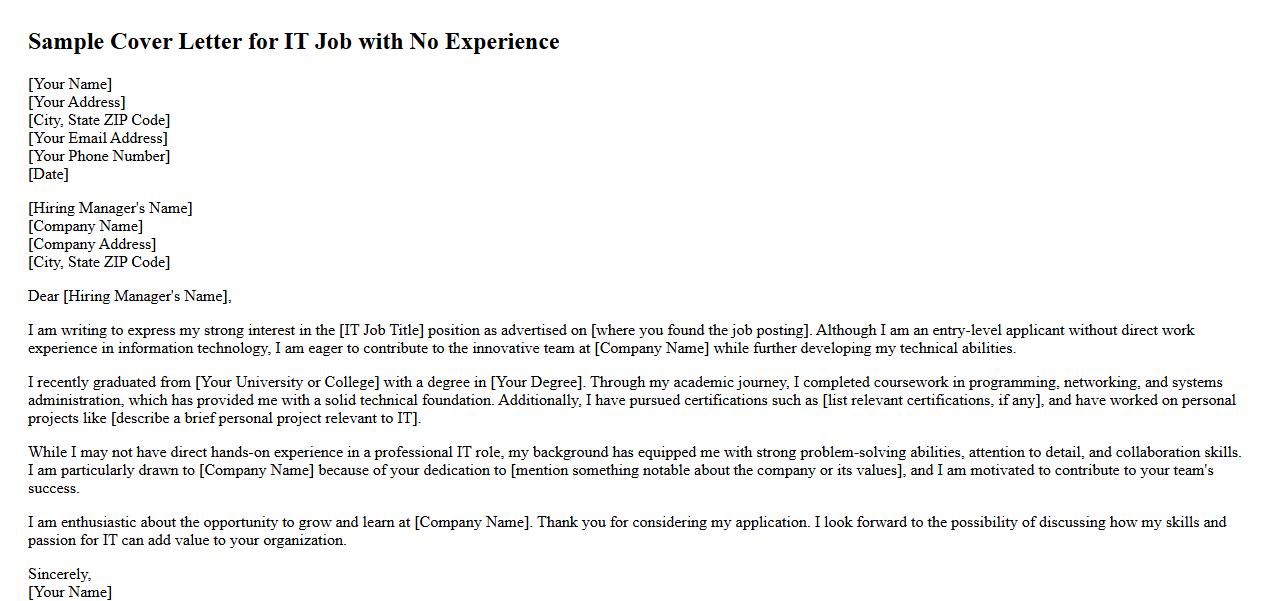Screen dimensions: 1278x601
Task: Click [Your Name] in the sender address block
Action: click(70, 84)
